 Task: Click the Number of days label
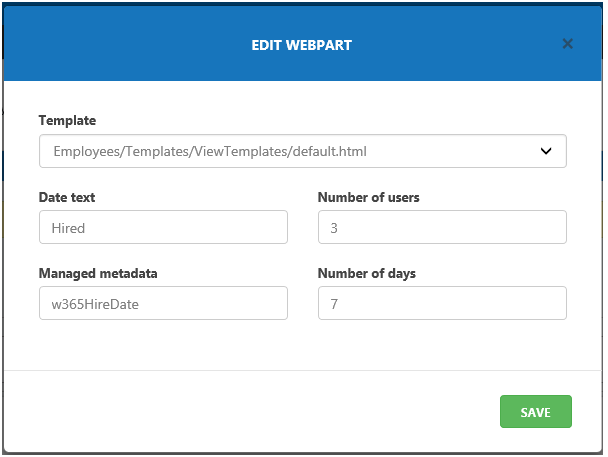pos(366,273)
